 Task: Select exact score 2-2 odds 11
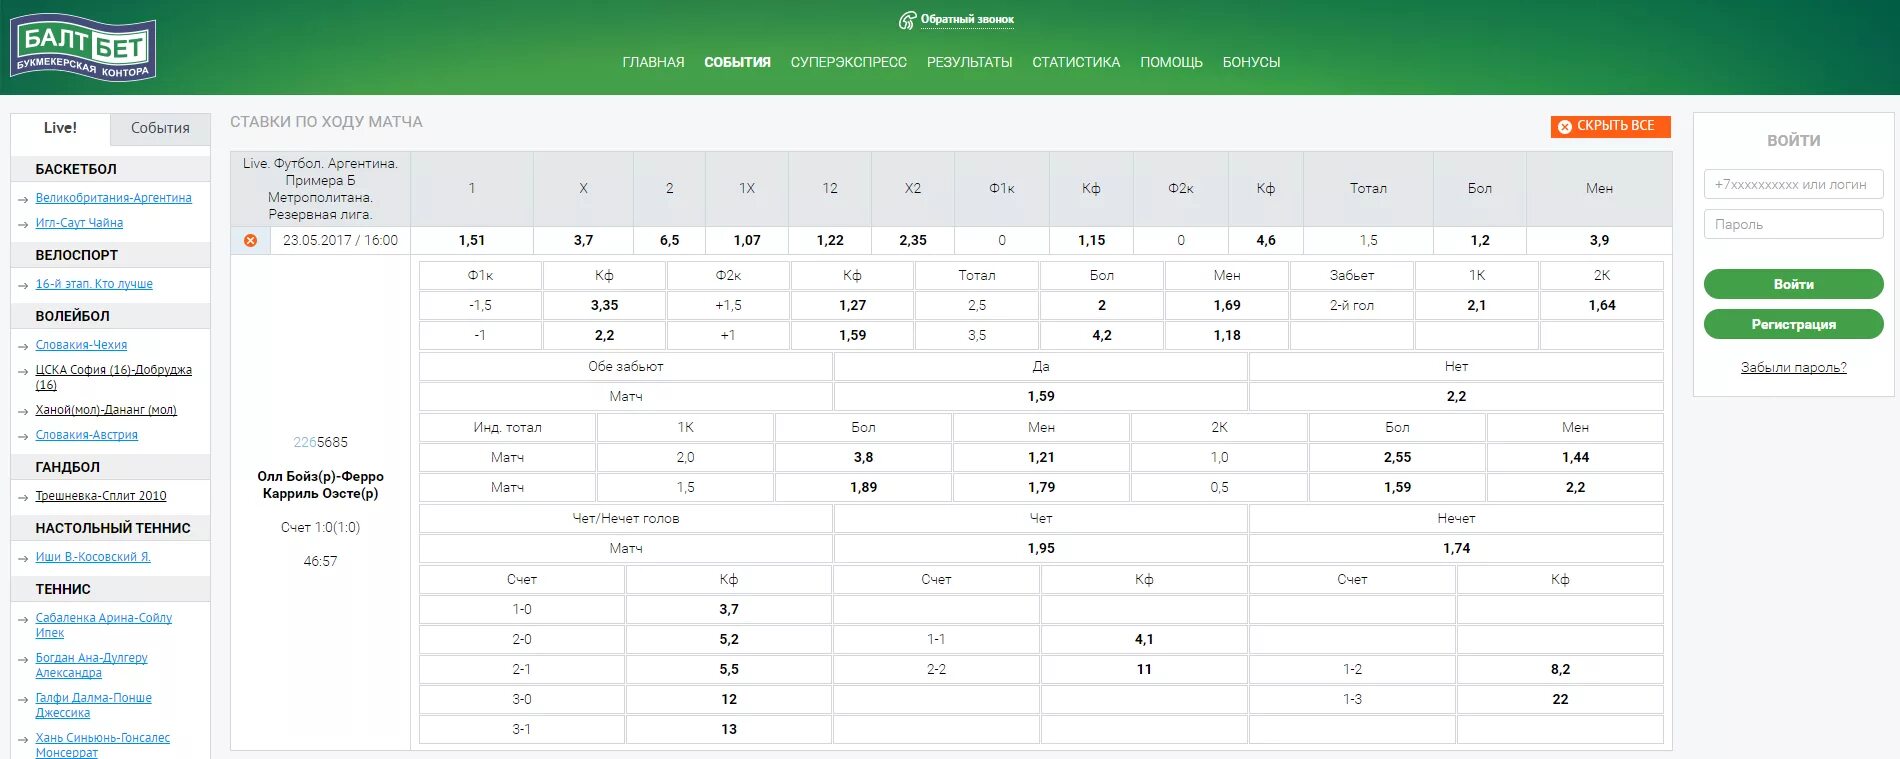click(x=1144, y=669)
